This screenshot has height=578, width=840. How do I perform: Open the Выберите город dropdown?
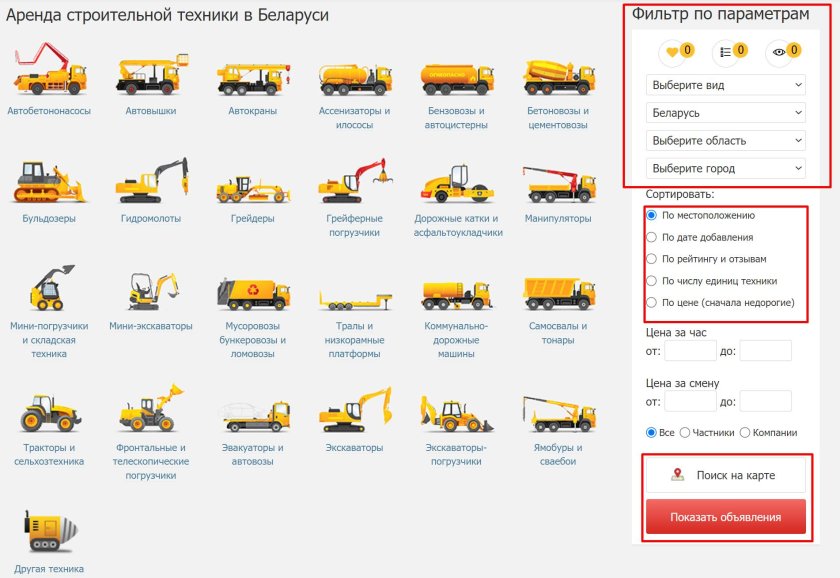[729, 167]
